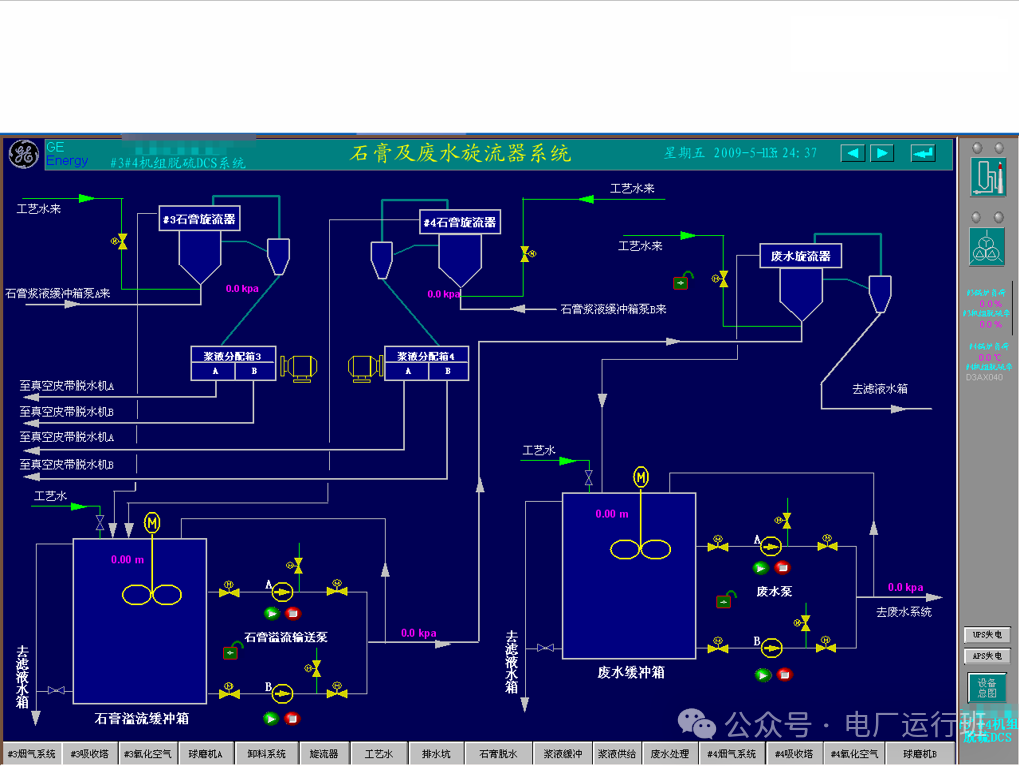Switch to #3烟气系统 tab

[x=31, y=754]
